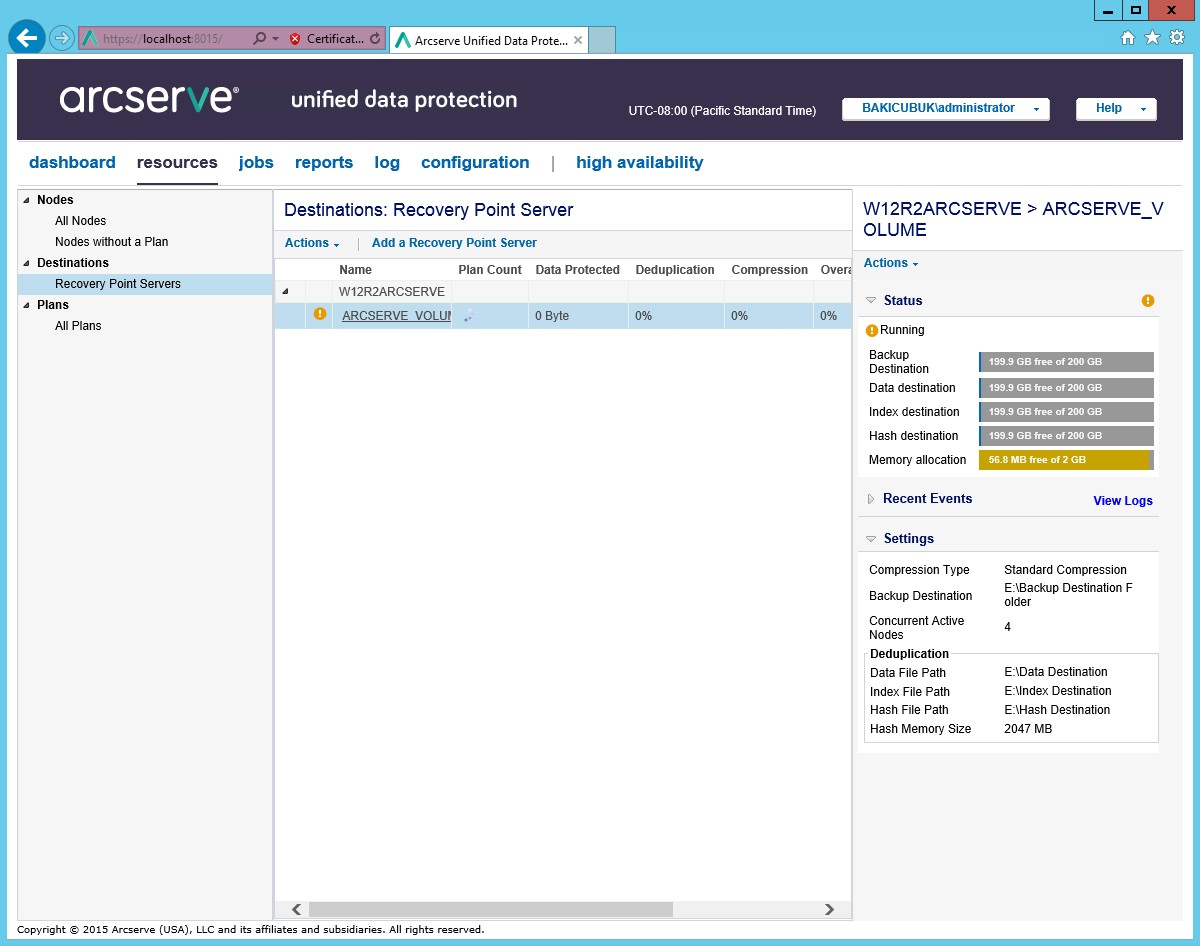Image resolution: width=1200 pixels, height=946 pixels.
Task: Click the 'E:\Hash Destination' path value
Action: point(1057,710)
